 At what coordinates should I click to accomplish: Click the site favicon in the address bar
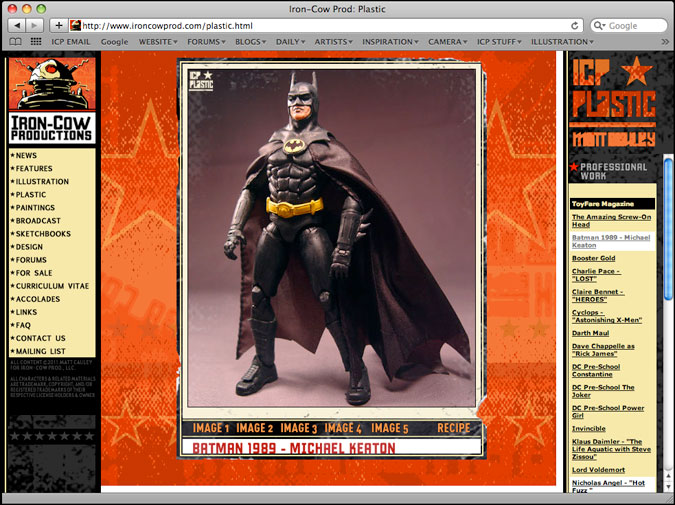tap(75, 25)
